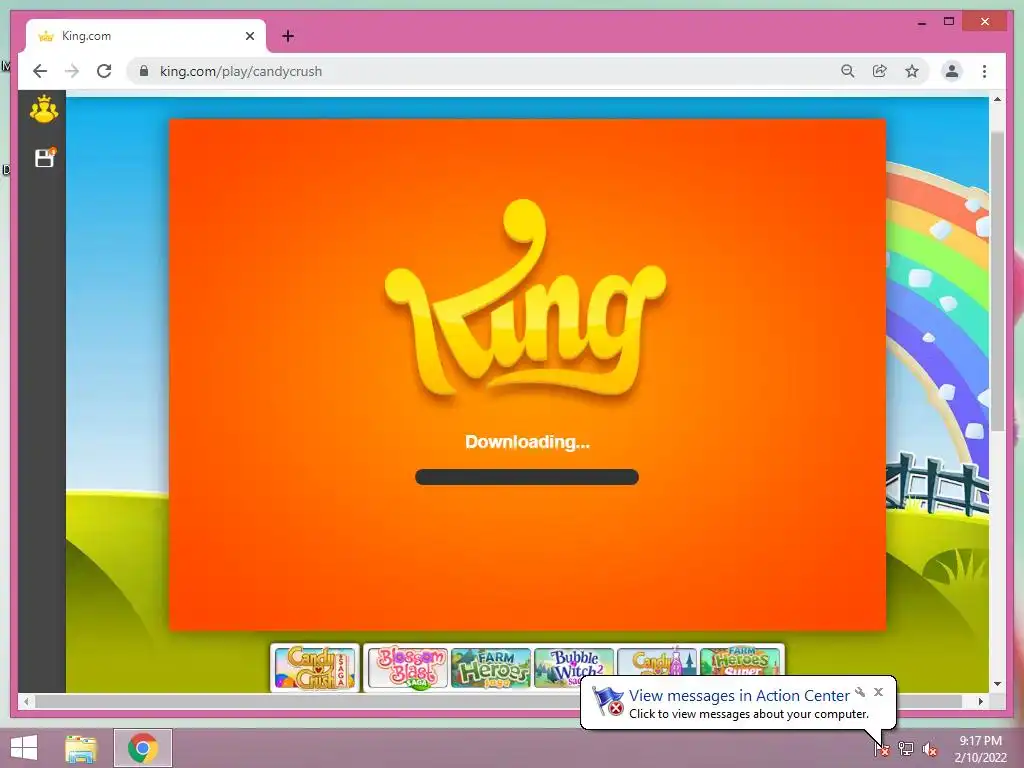Click the Downloading progress bar
The width and height of the screenshot is (1024, 768).
click(x=527, y=477)
